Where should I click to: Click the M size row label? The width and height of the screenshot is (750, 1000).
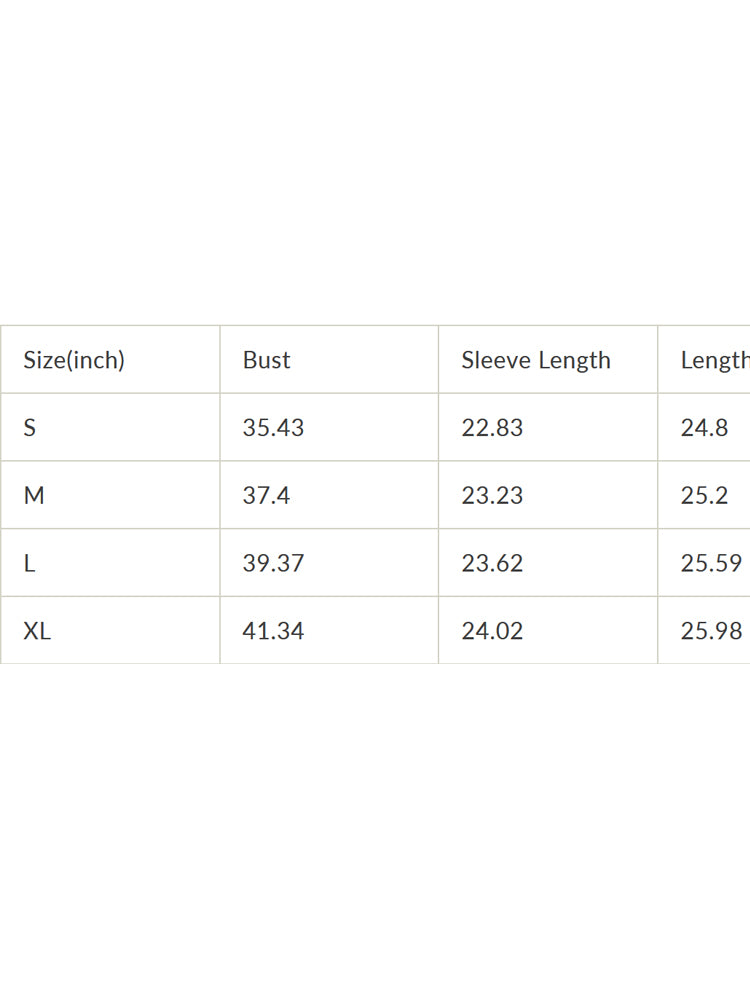pyautogui.click(x=34, y=496)
